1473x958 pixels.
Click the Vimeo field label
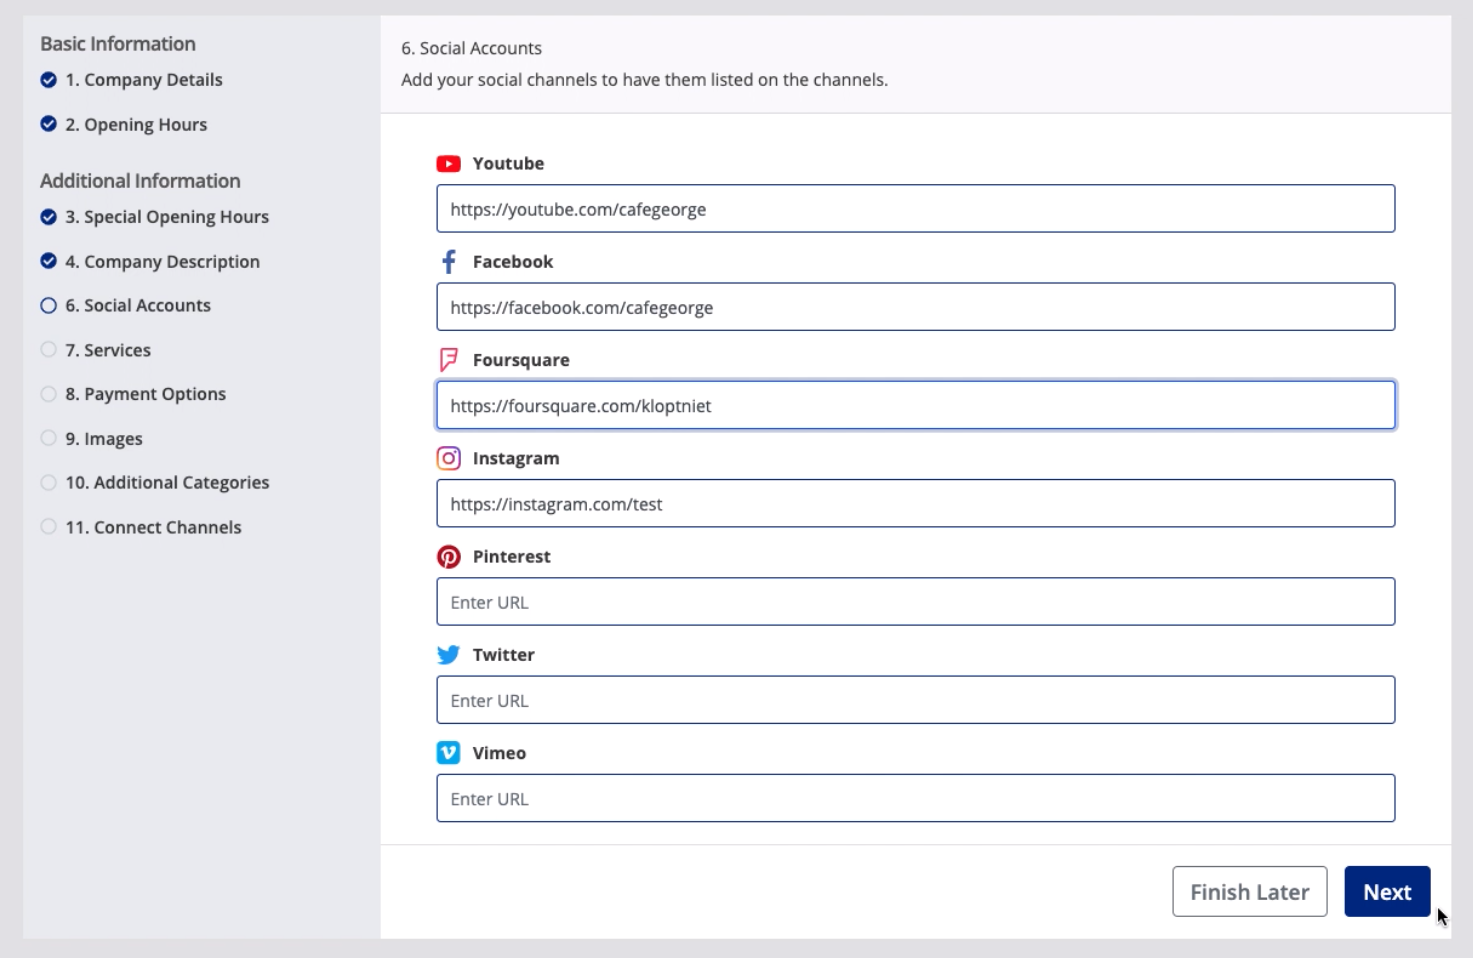[x=499, y=753]
